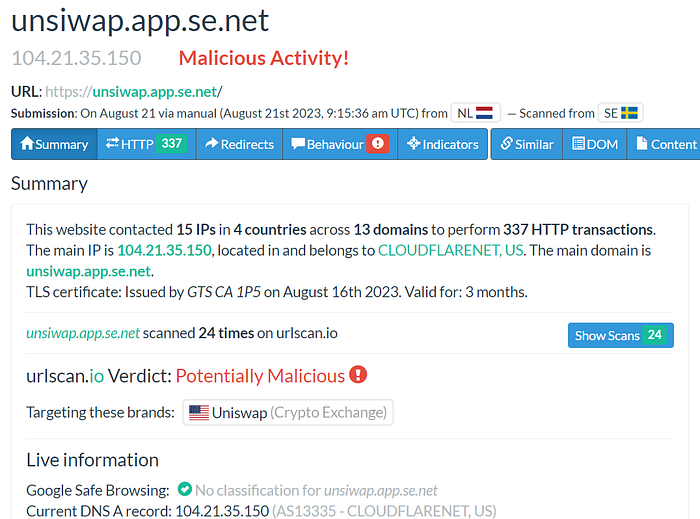Image resolution: width=700 pixels, height=519 pixels.
Task: Click the green check icon for Safe Browsing
Action: 184,489
